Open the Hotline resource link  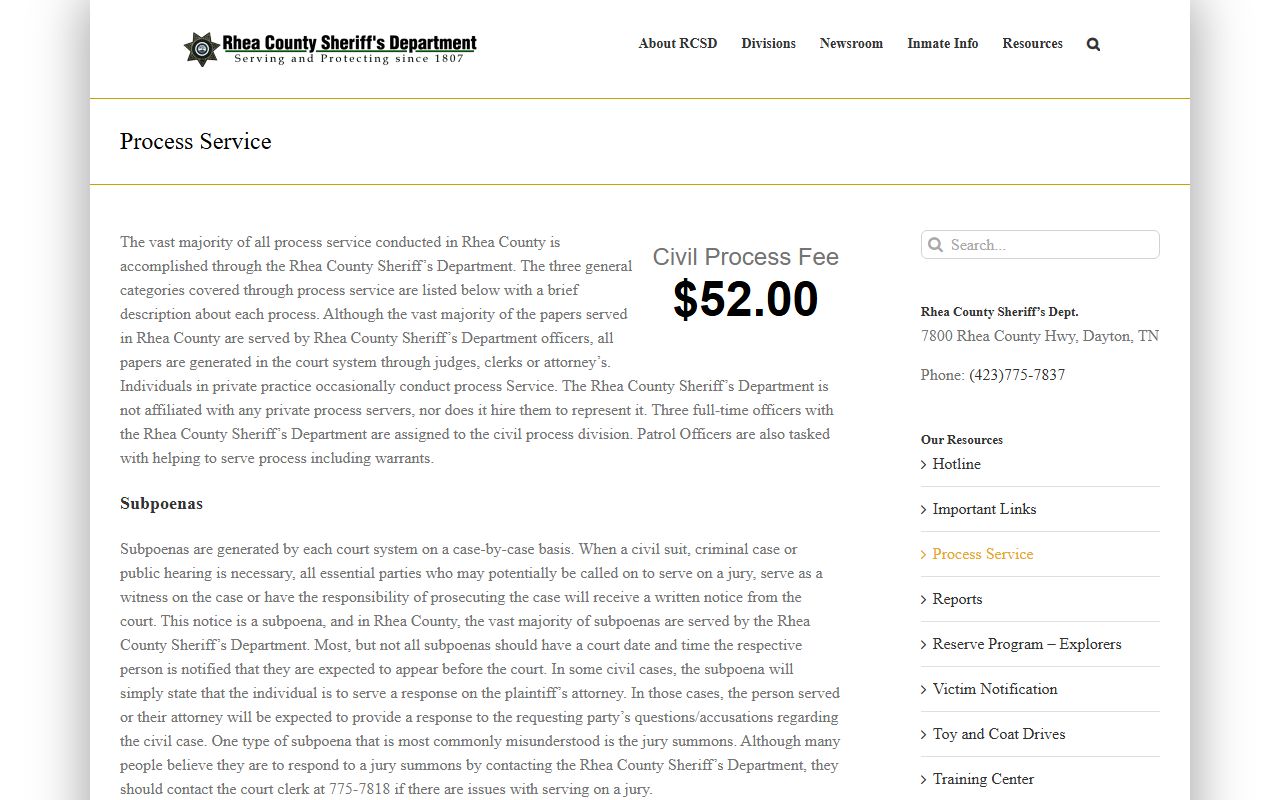click(956, 464)
